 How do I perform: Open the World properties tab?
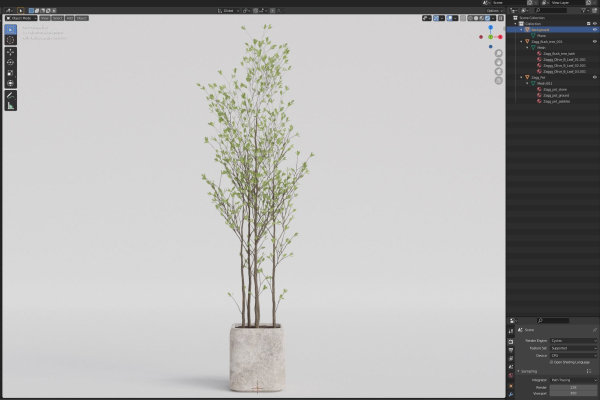[511, 375]
